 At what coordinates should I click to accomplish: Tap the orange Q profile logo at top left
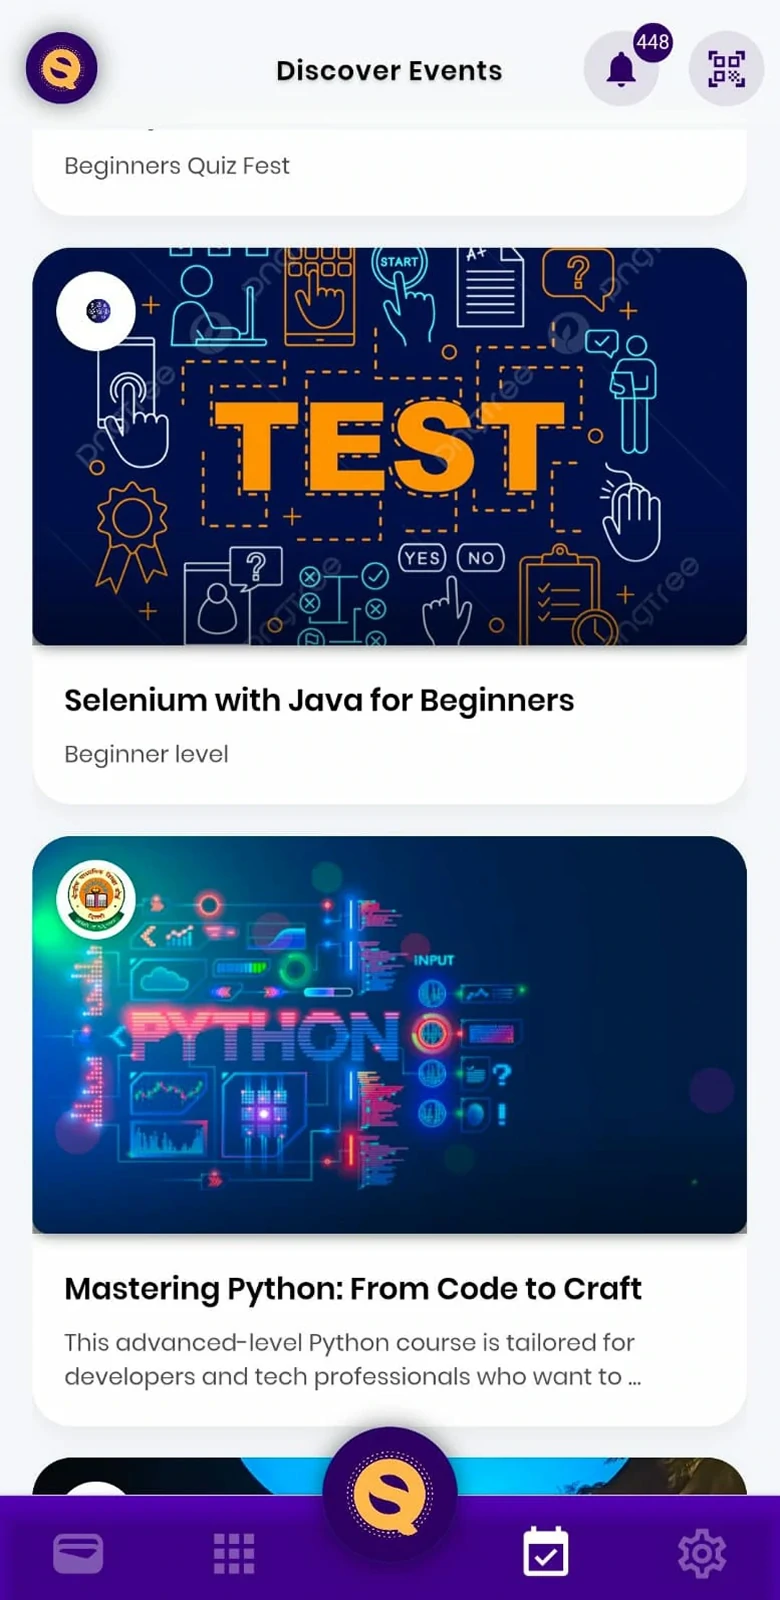(x=61, y=68)
